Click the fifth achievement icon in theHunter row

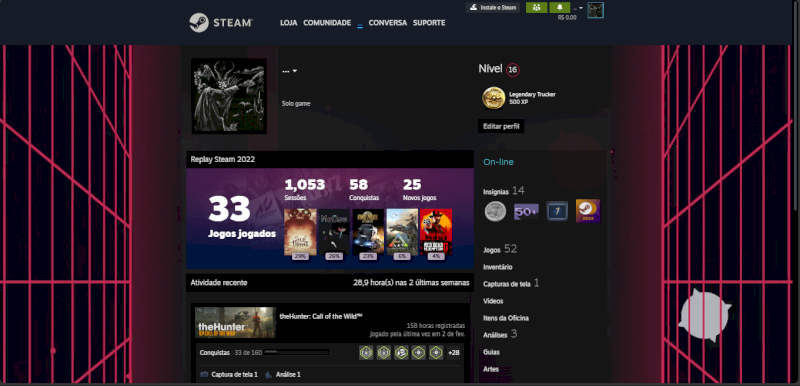[x=436, y=352]
